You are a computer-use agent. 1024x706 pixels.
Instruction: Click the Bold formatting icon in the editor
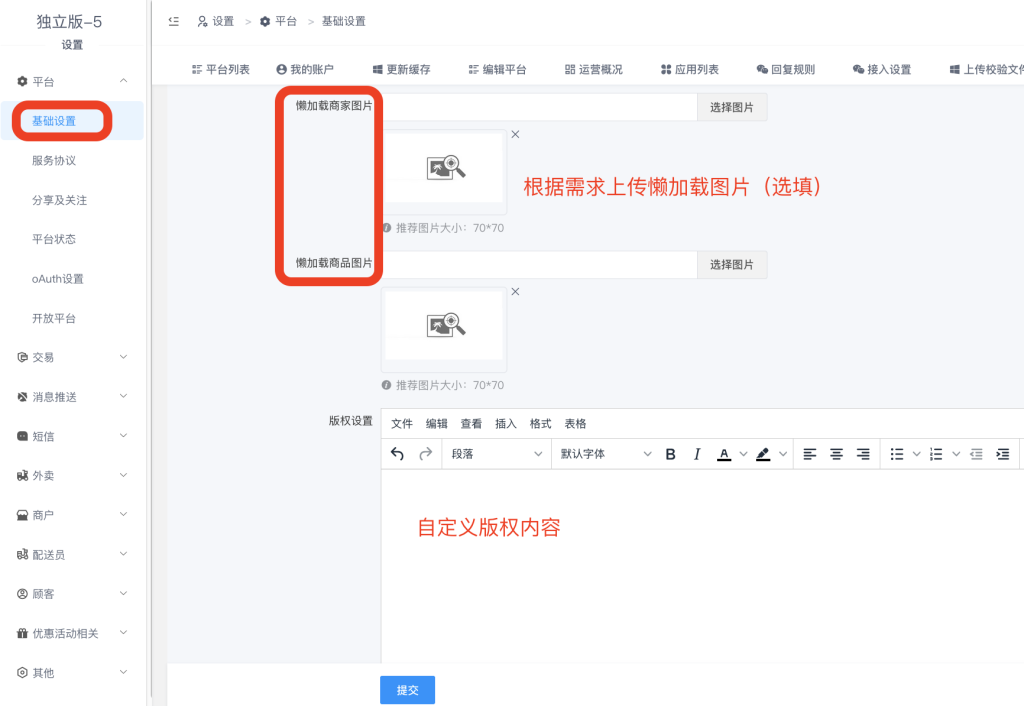[x=671, y=454]
